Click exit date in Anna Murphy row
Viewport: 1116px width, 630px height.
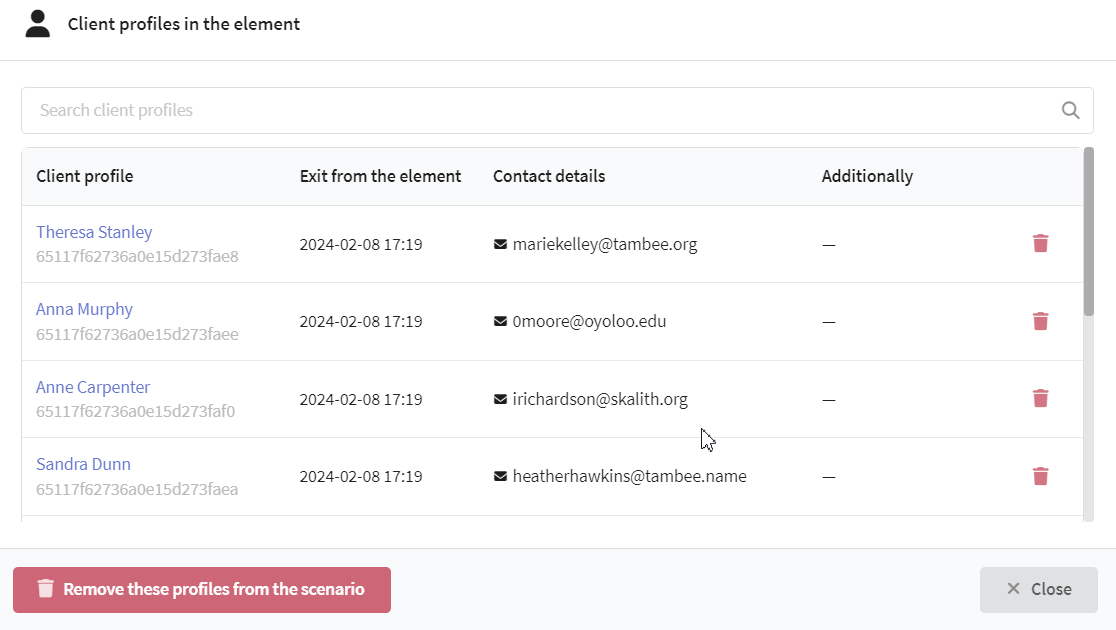[361, 321]
